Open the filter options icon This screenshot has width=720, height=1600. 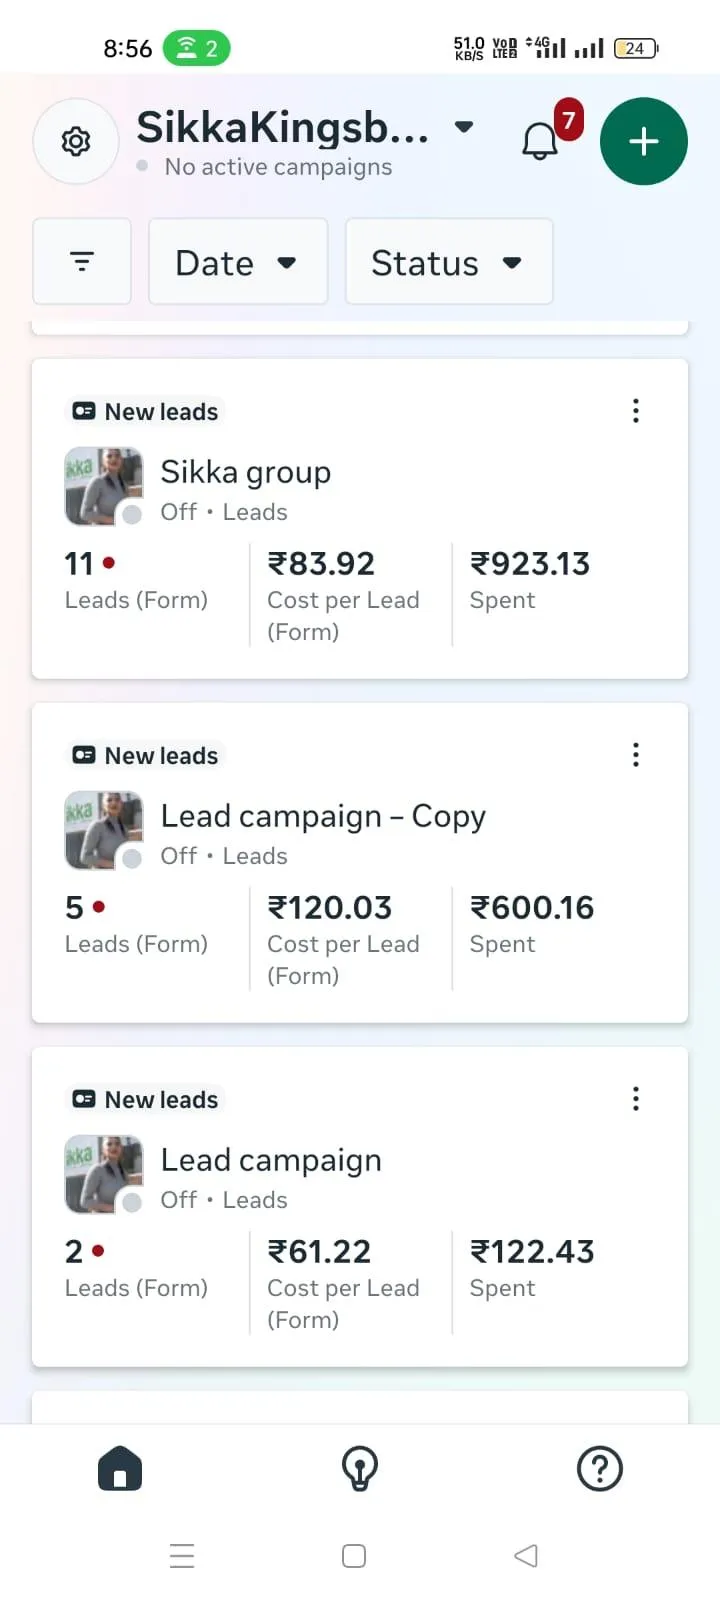(x=82, y=262)
